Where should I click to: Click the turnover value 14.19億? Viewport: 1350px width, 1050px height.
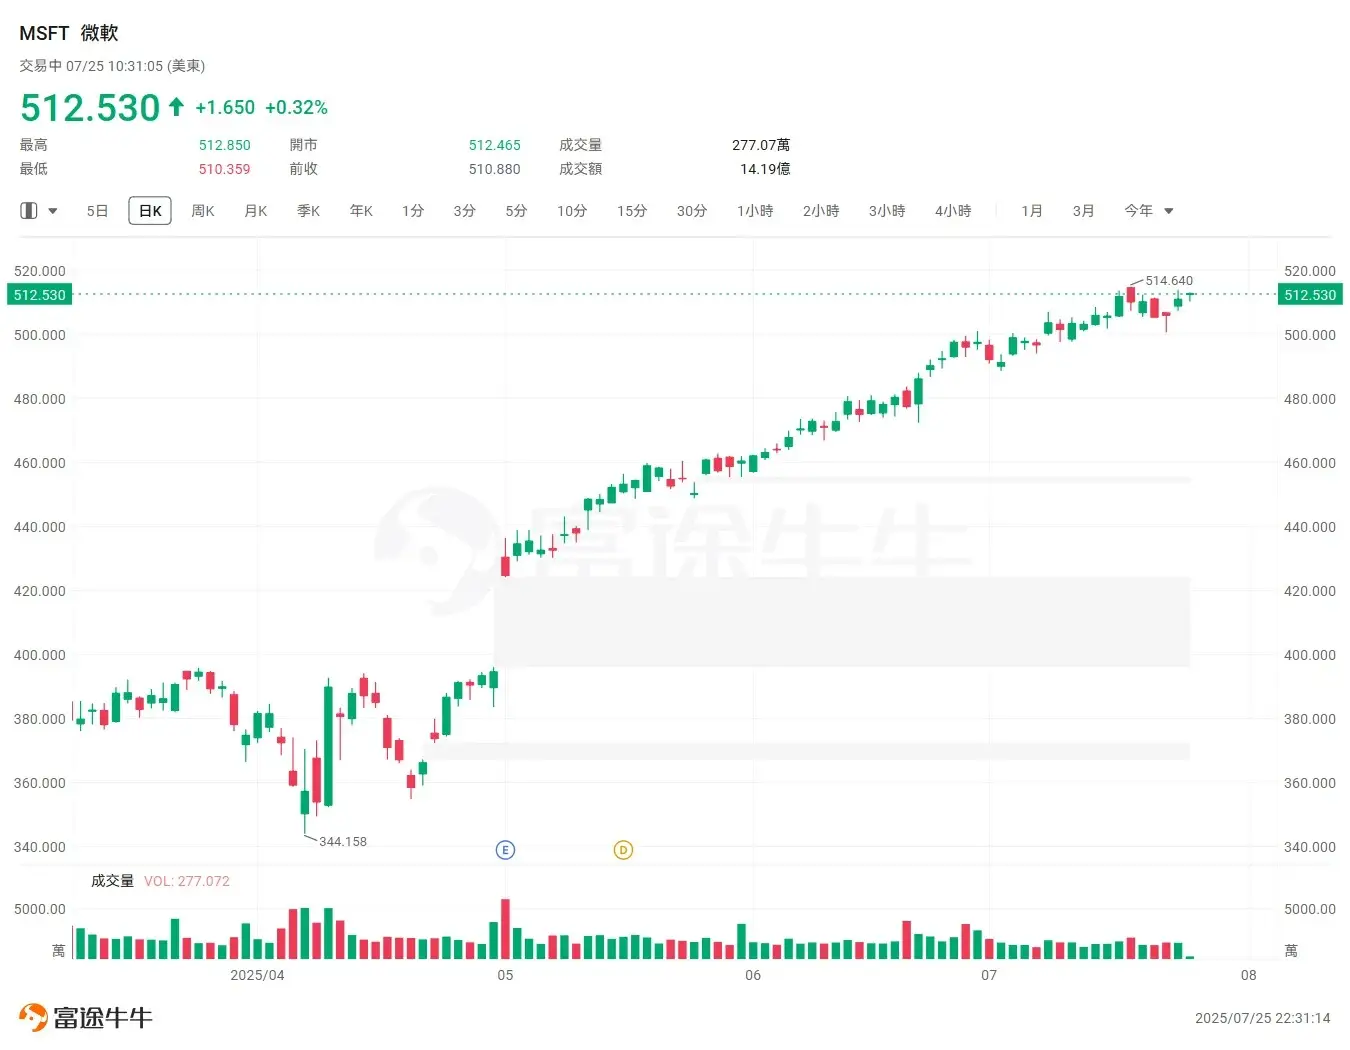[765, 169]
